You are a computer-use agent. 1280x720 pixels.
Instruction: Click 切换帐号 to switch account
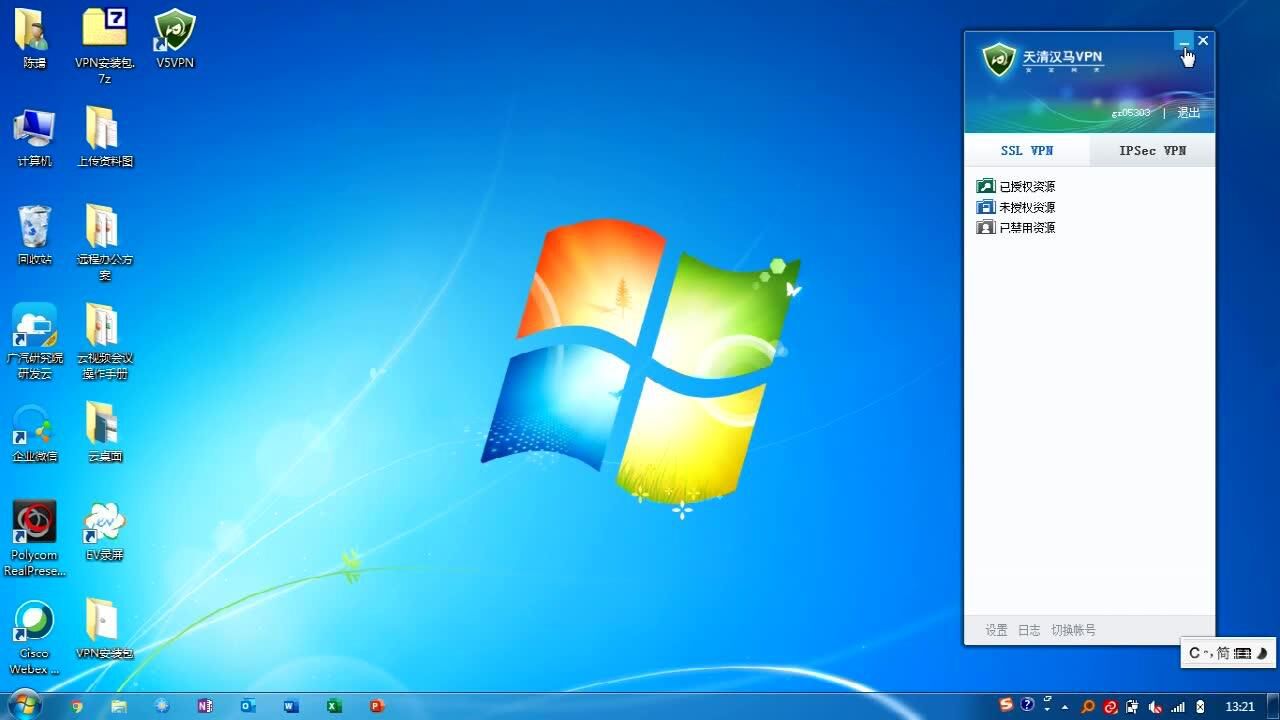point(1073,630)
